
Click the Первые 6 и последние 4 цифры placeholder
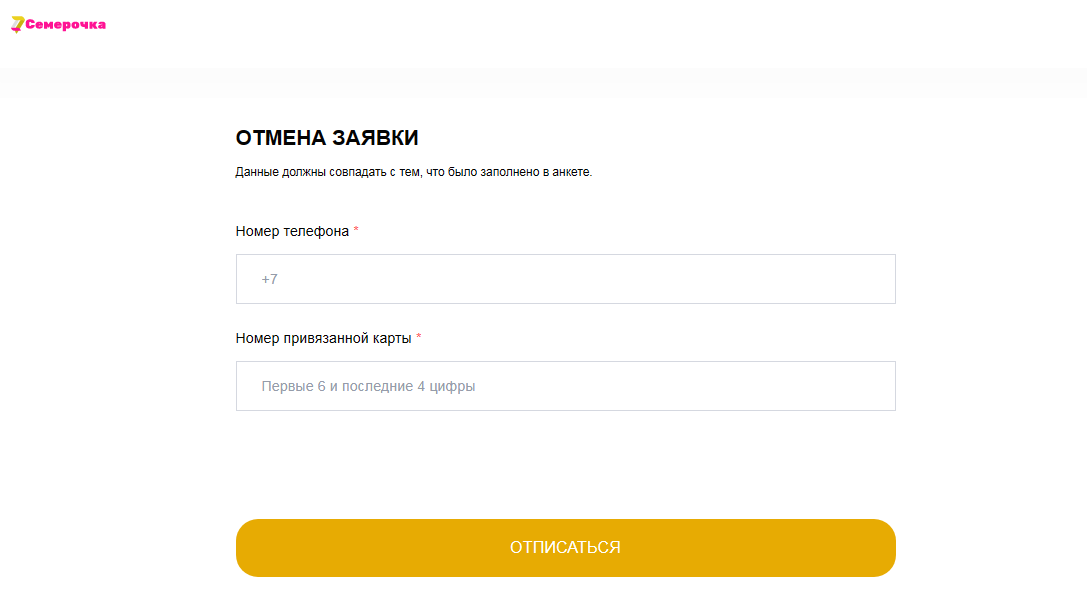point(368,386)
